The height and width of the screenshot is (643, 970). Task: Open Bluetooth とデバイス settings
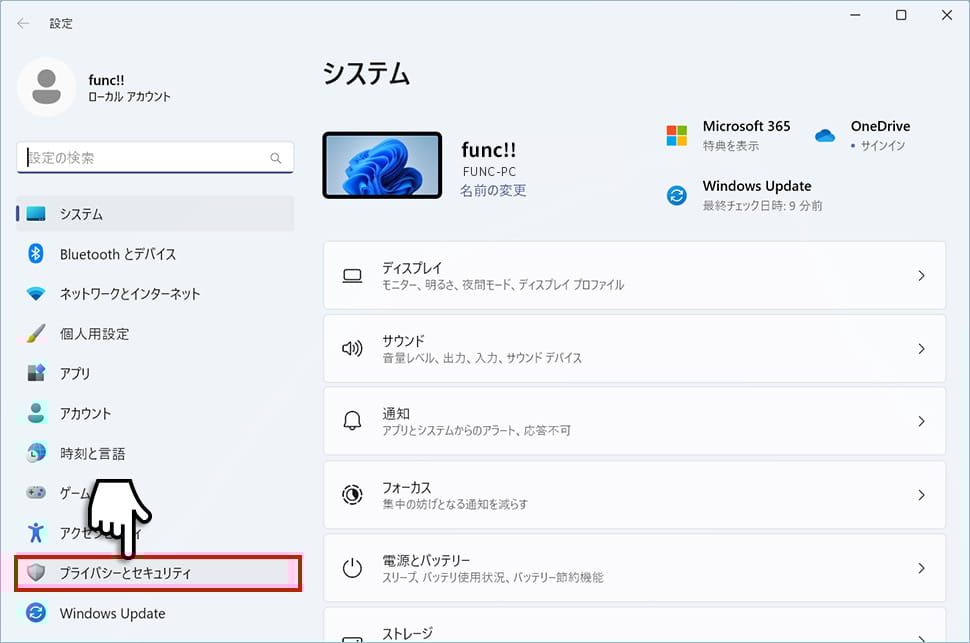155,254
